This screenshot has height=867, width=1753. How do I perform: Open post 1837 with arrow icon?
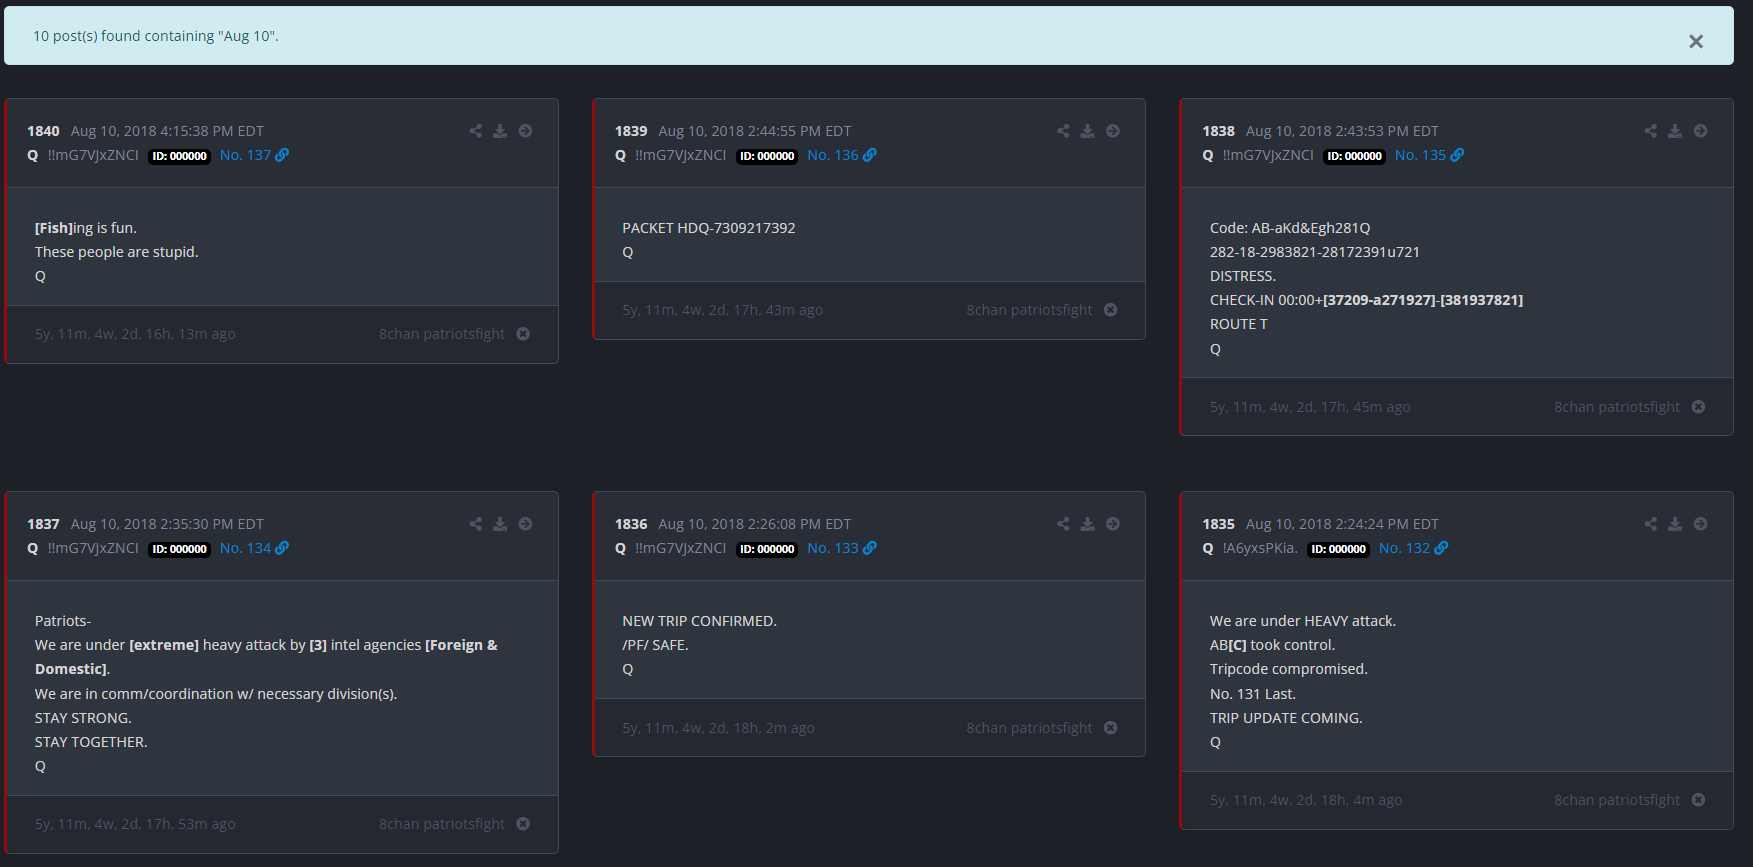tap(525, 524)
